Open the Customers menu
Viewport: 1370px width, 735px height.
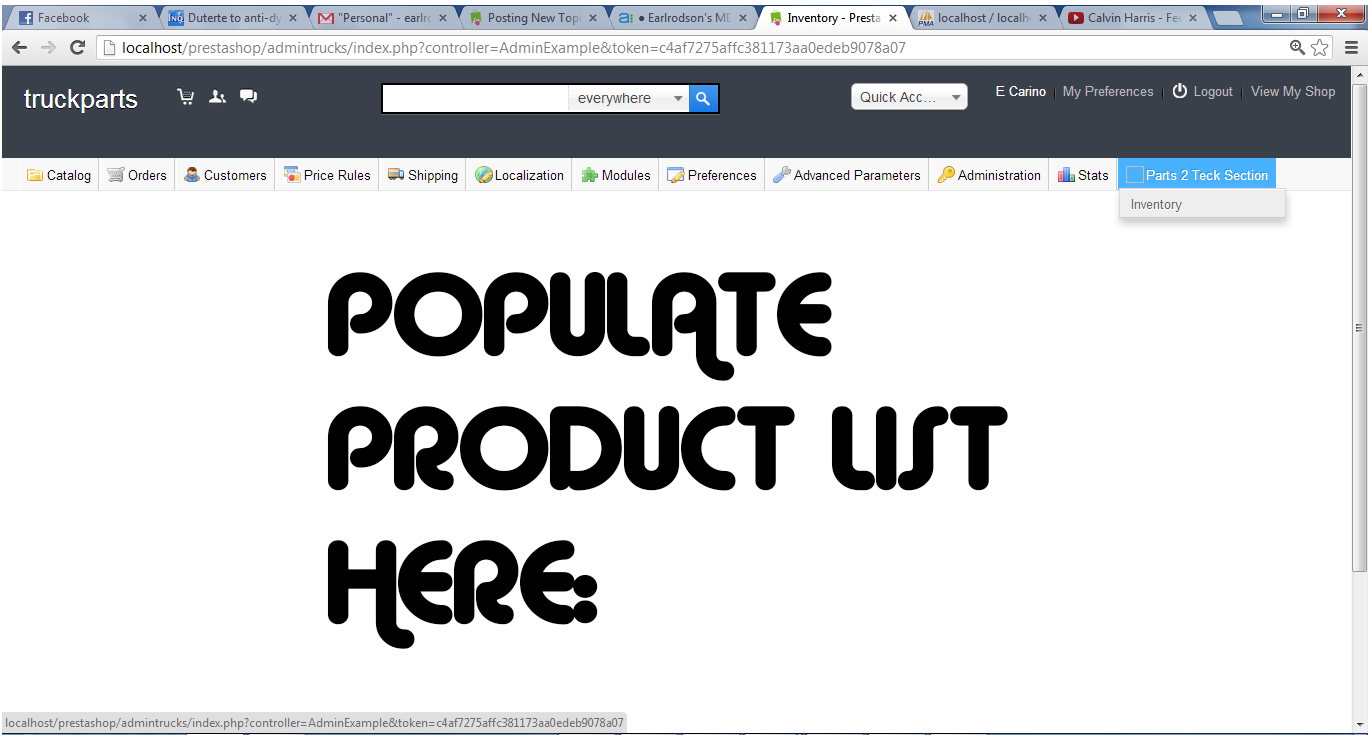tap(225, 175)
